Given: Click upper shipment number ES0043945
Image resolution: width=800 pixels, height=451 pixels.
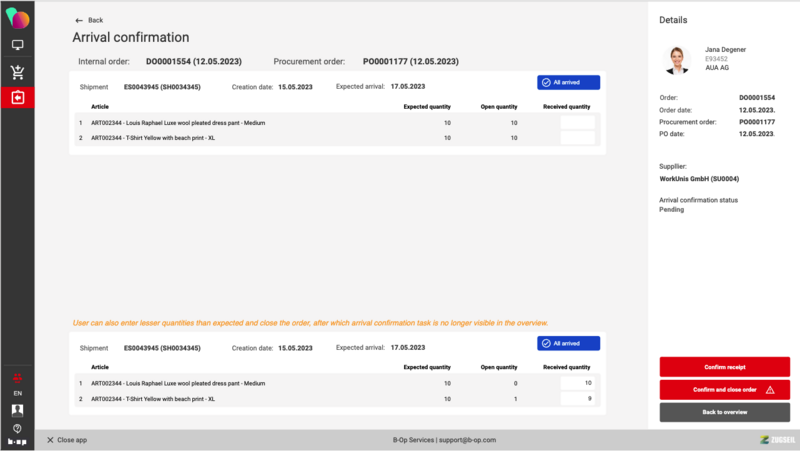Looking at the screenshot, I should (x=162, y=87).
